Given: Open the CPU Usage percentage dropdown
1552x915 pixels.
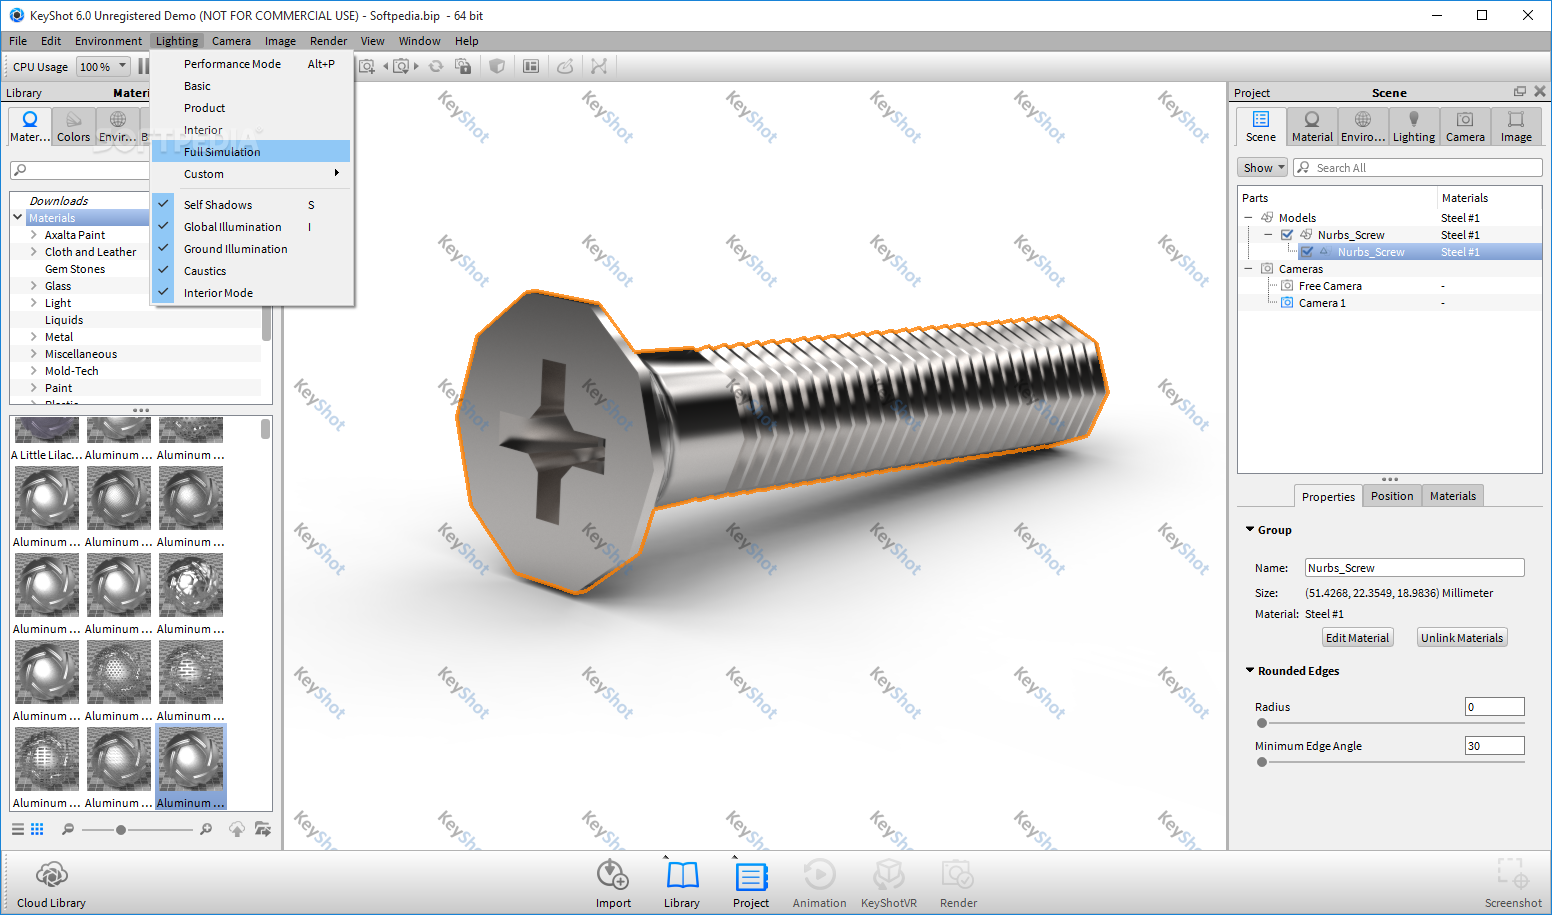Looking at the screenshot, I should (x=104, y=67).
